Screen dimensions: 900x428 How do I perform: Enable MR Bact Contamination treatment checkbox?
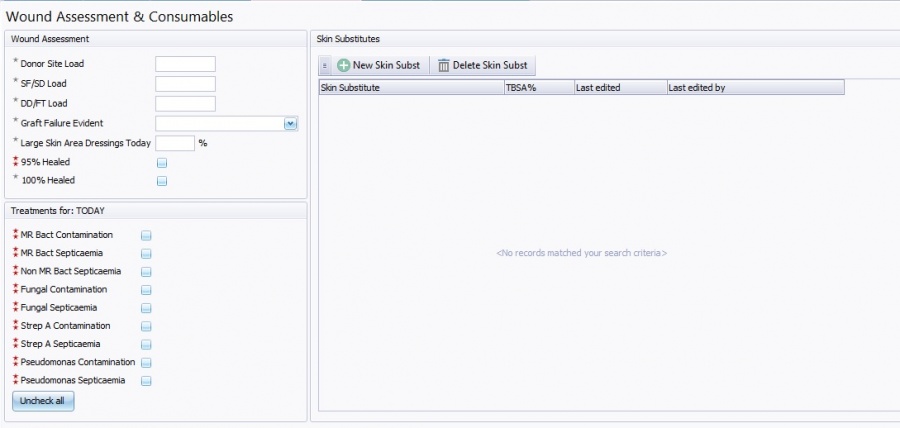click(x=146, y=235)
